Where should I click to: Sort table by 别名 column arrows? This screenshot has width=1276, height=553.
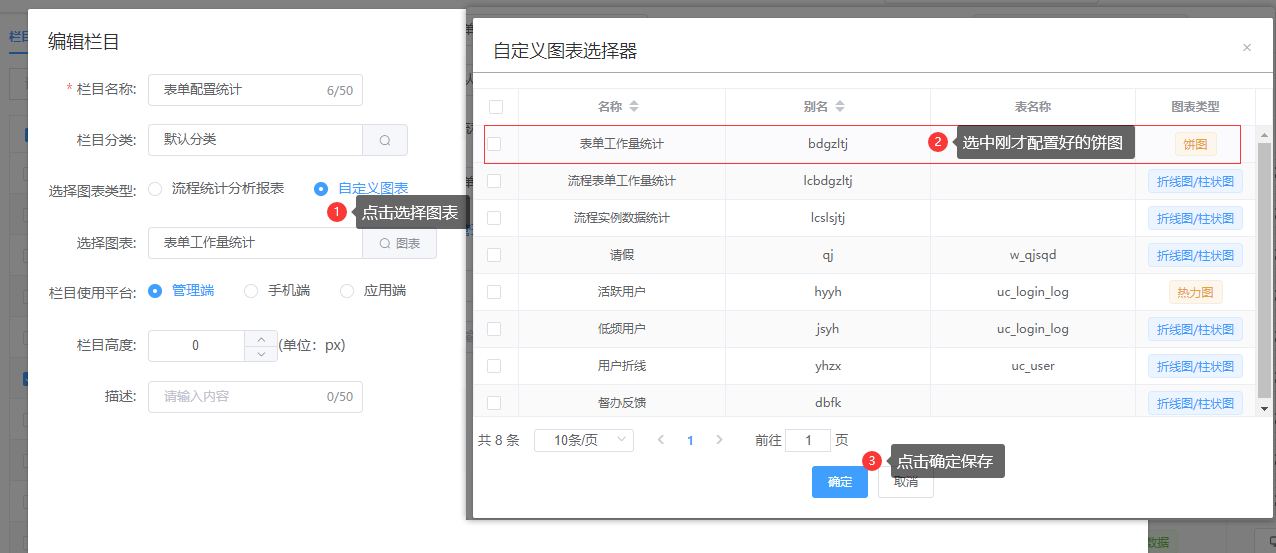tap(839, 107)
